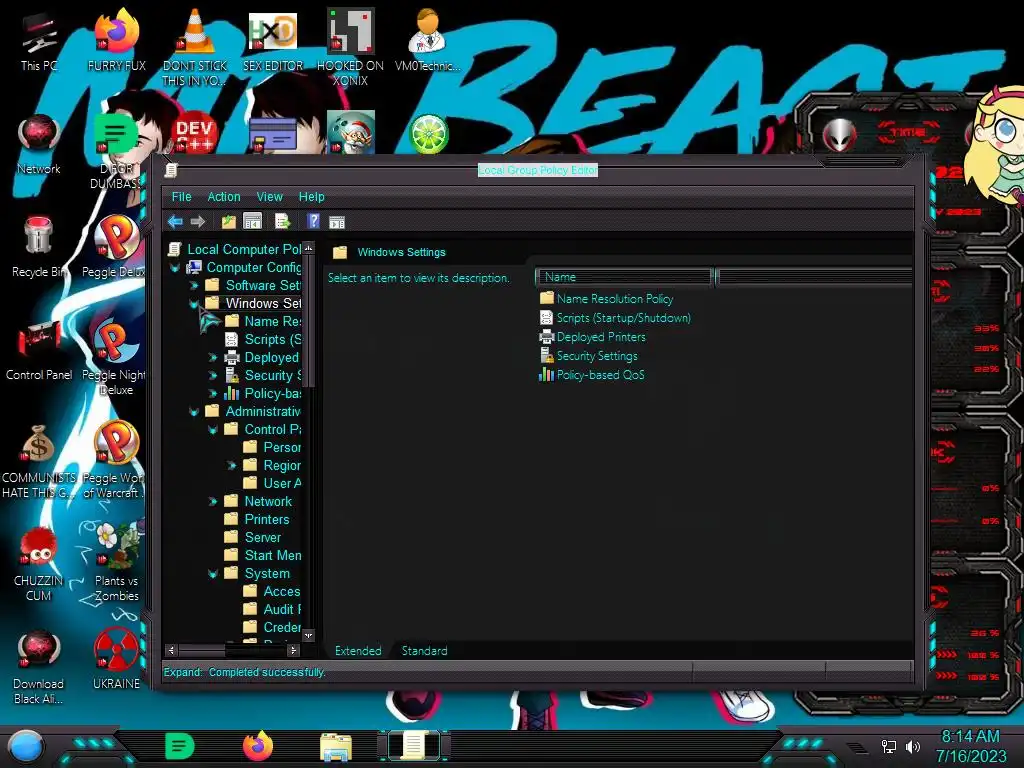Select the System tree folder
Image resolution: width=1024 pixels, height=768 pixels.
point(257,573)
